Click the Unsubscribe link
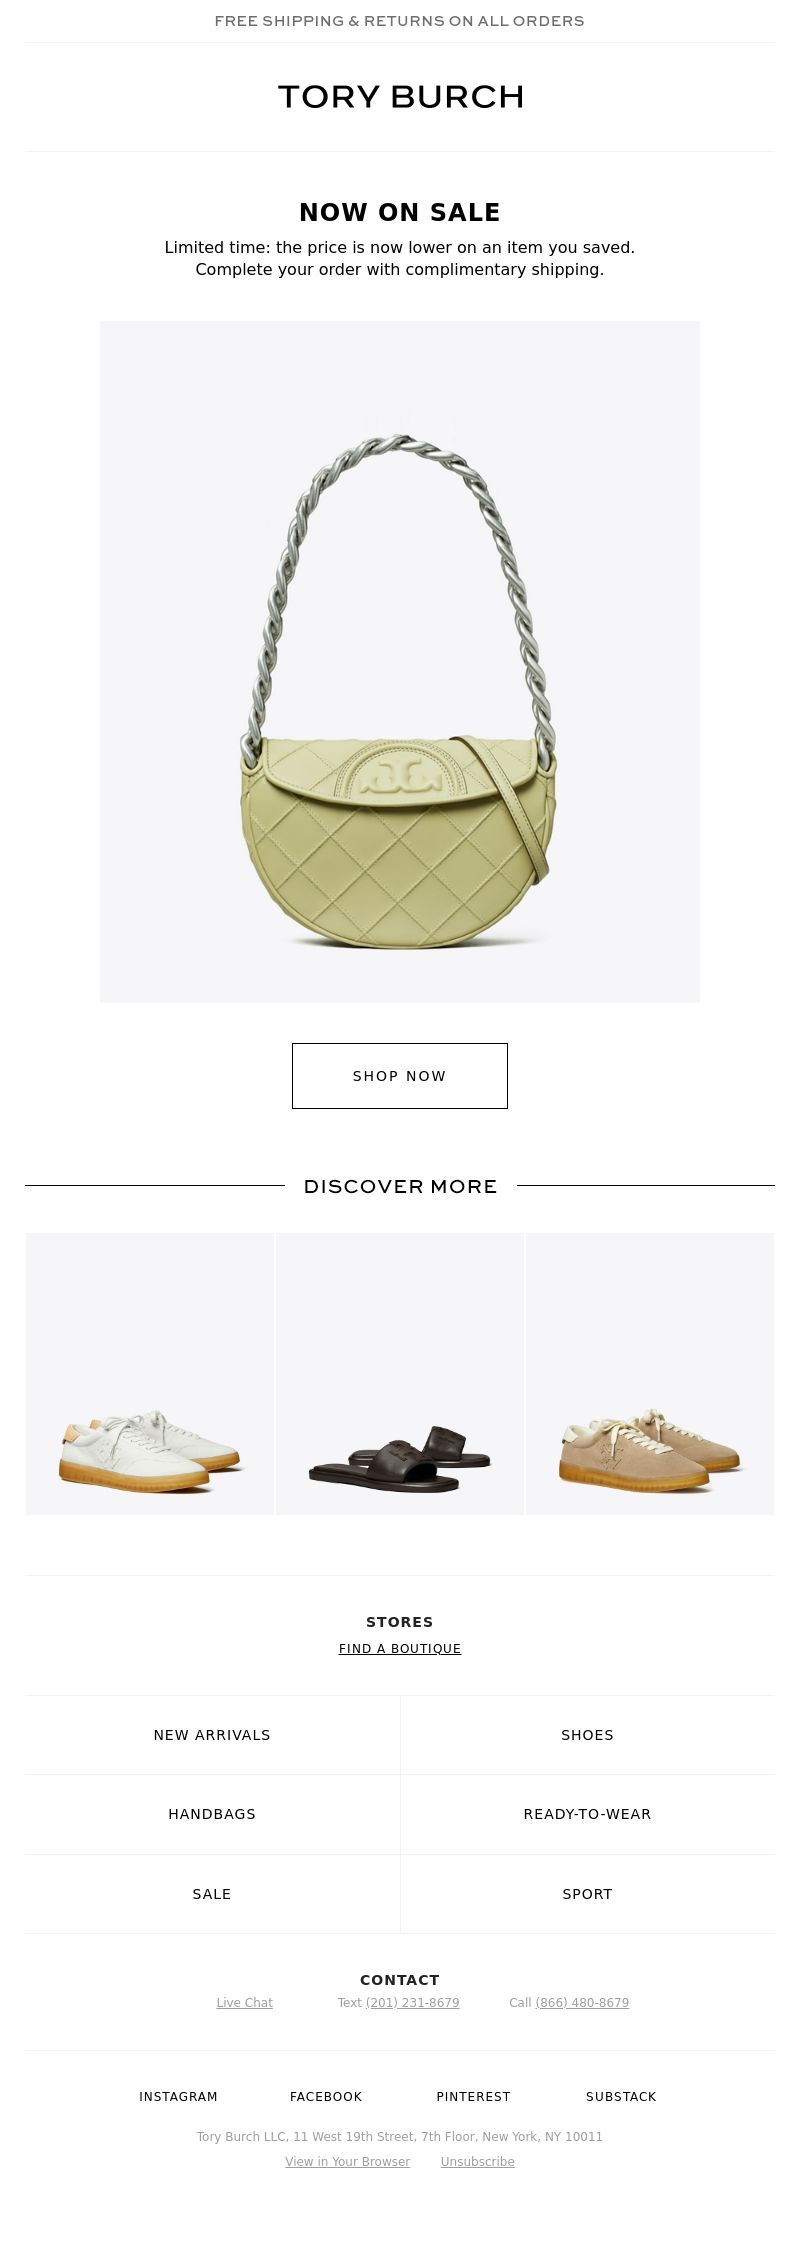 [x=477, y=2161]
